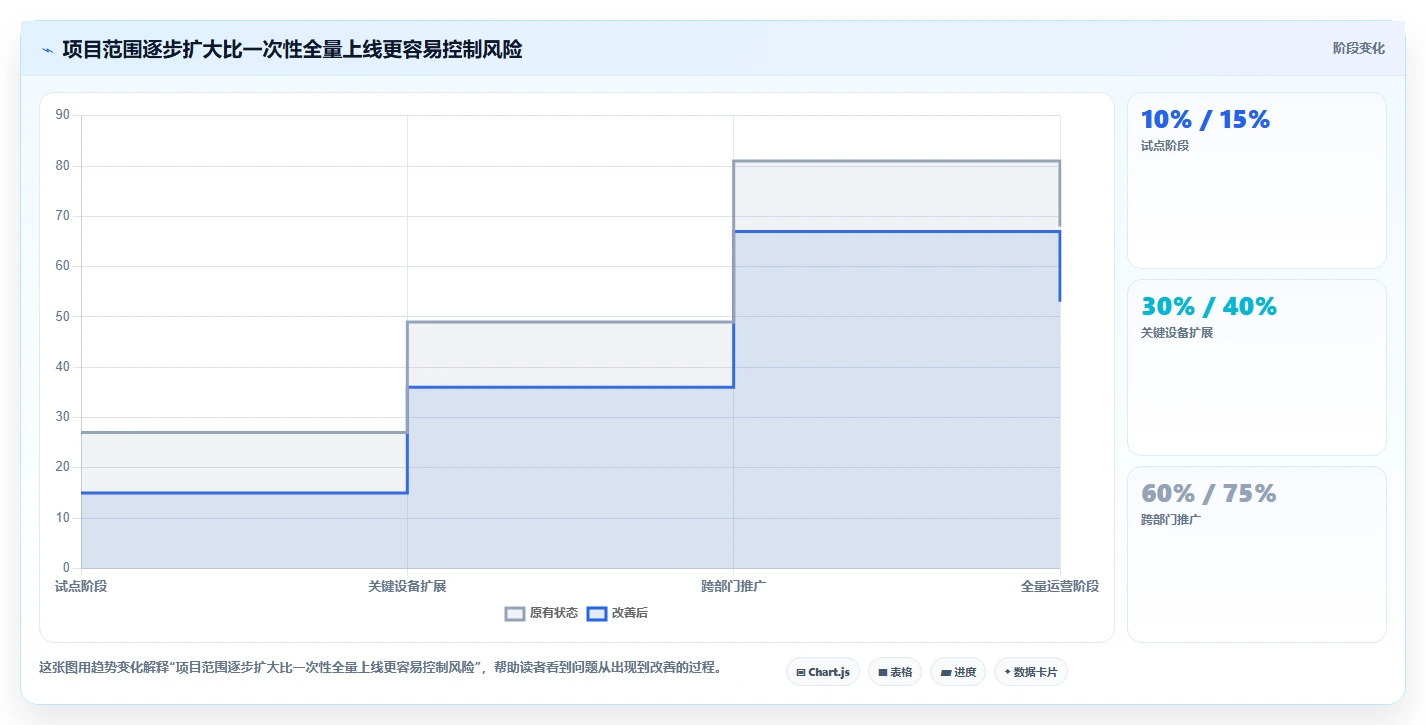Screen dimensions: 1426x725
Task: Click the icon inside the Chart.js chip
Action: [801, 673]
